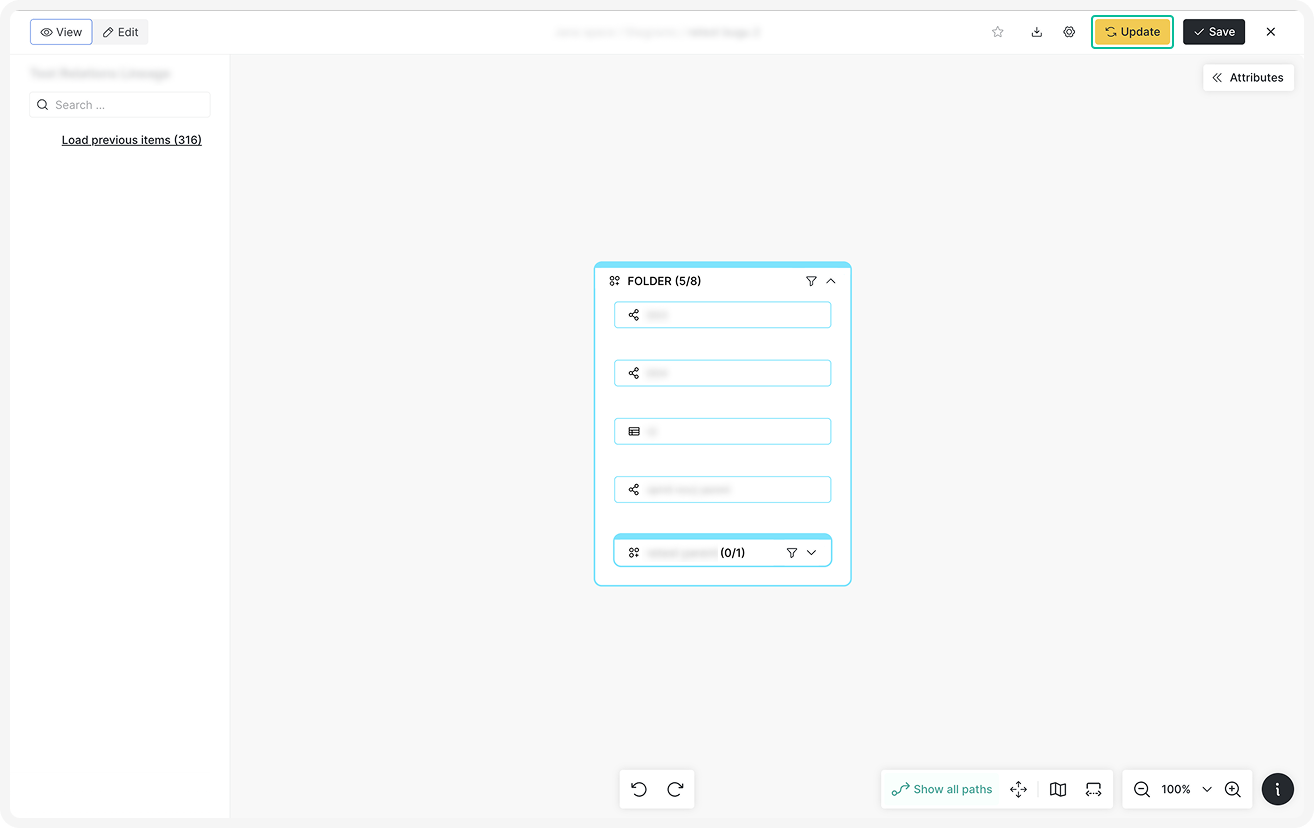Open the 100% zoom level dropdown
Screen dimensions: 1314x828
[x=1206, y=789]
